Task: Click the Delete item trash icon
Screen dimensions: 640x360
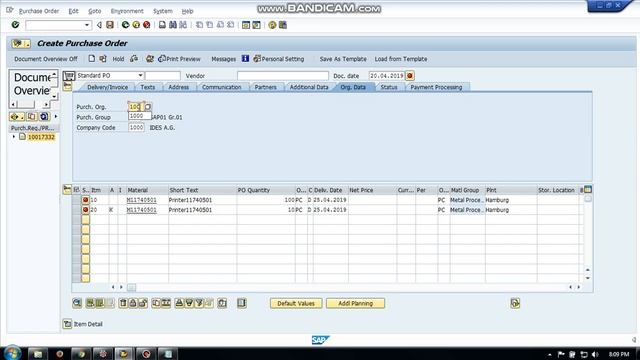Action: coord(123,303)
